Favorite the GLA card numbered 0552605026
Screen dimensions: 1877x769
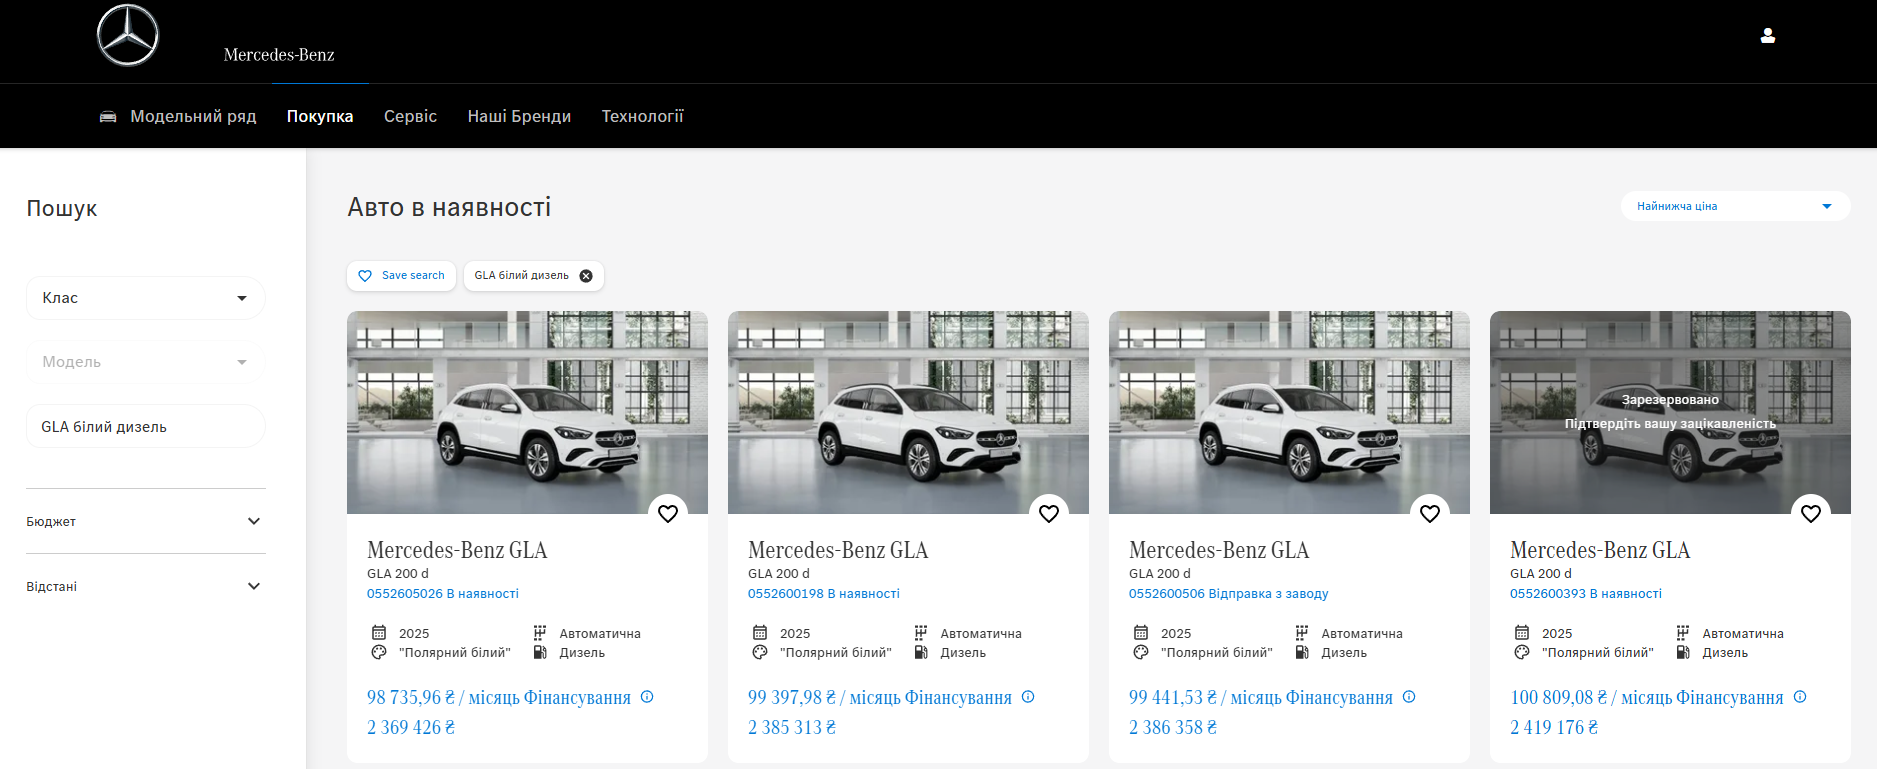pyautogui.click(x=668, y=513)
